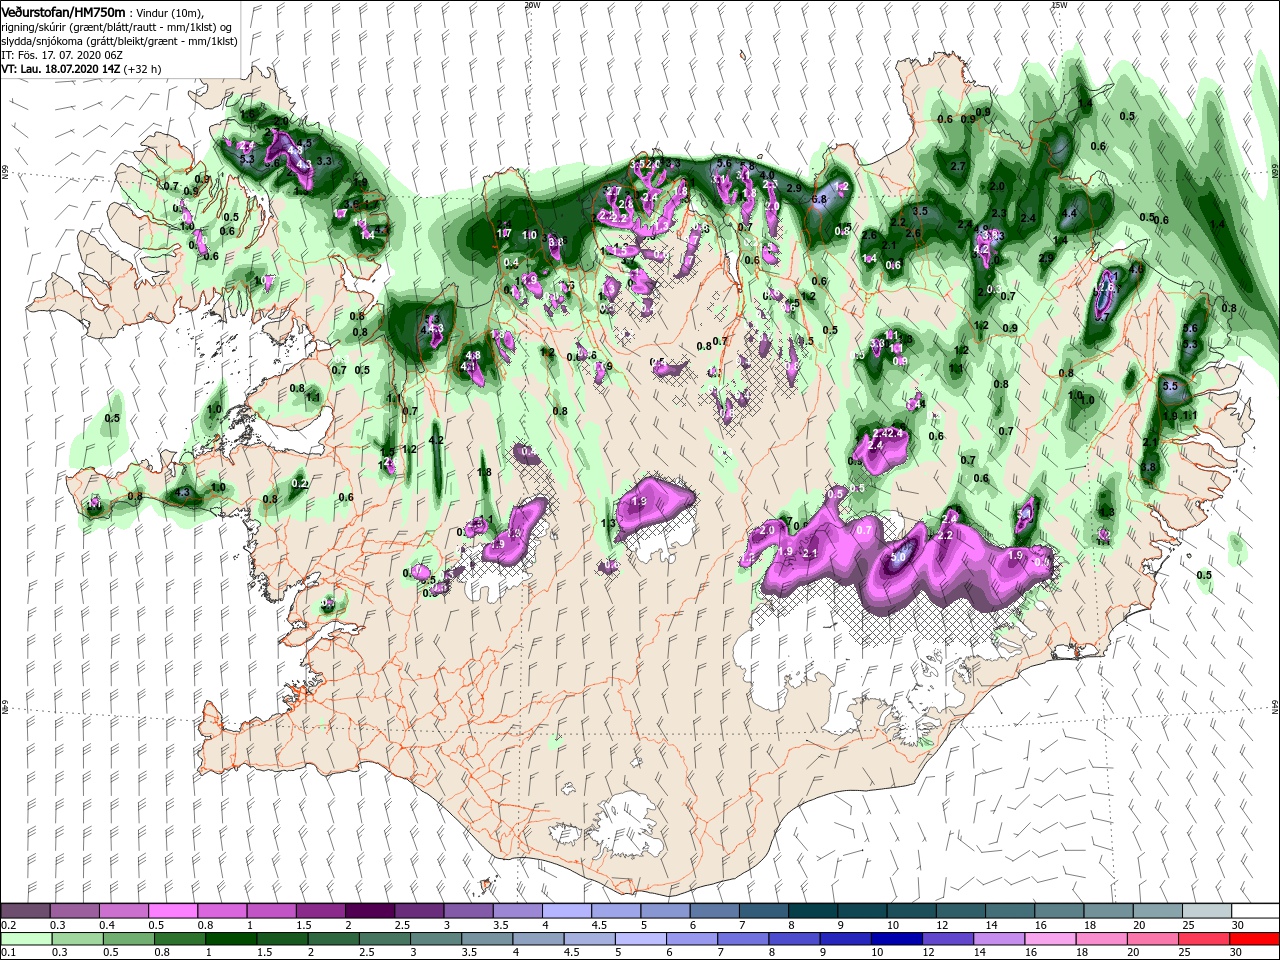Click the 0.1 label in the bottom legend row
Viewport: 1280px width, 960px height.
click(x=8, y=953)
